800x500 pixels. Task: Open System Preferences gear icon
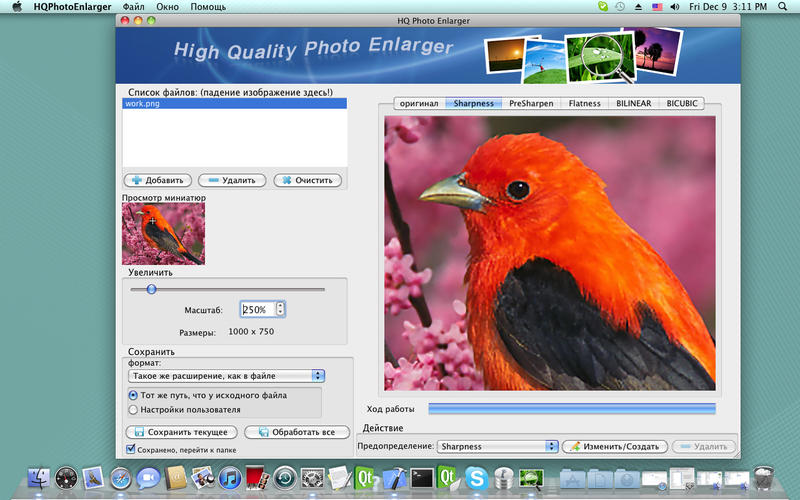point(312,479)
